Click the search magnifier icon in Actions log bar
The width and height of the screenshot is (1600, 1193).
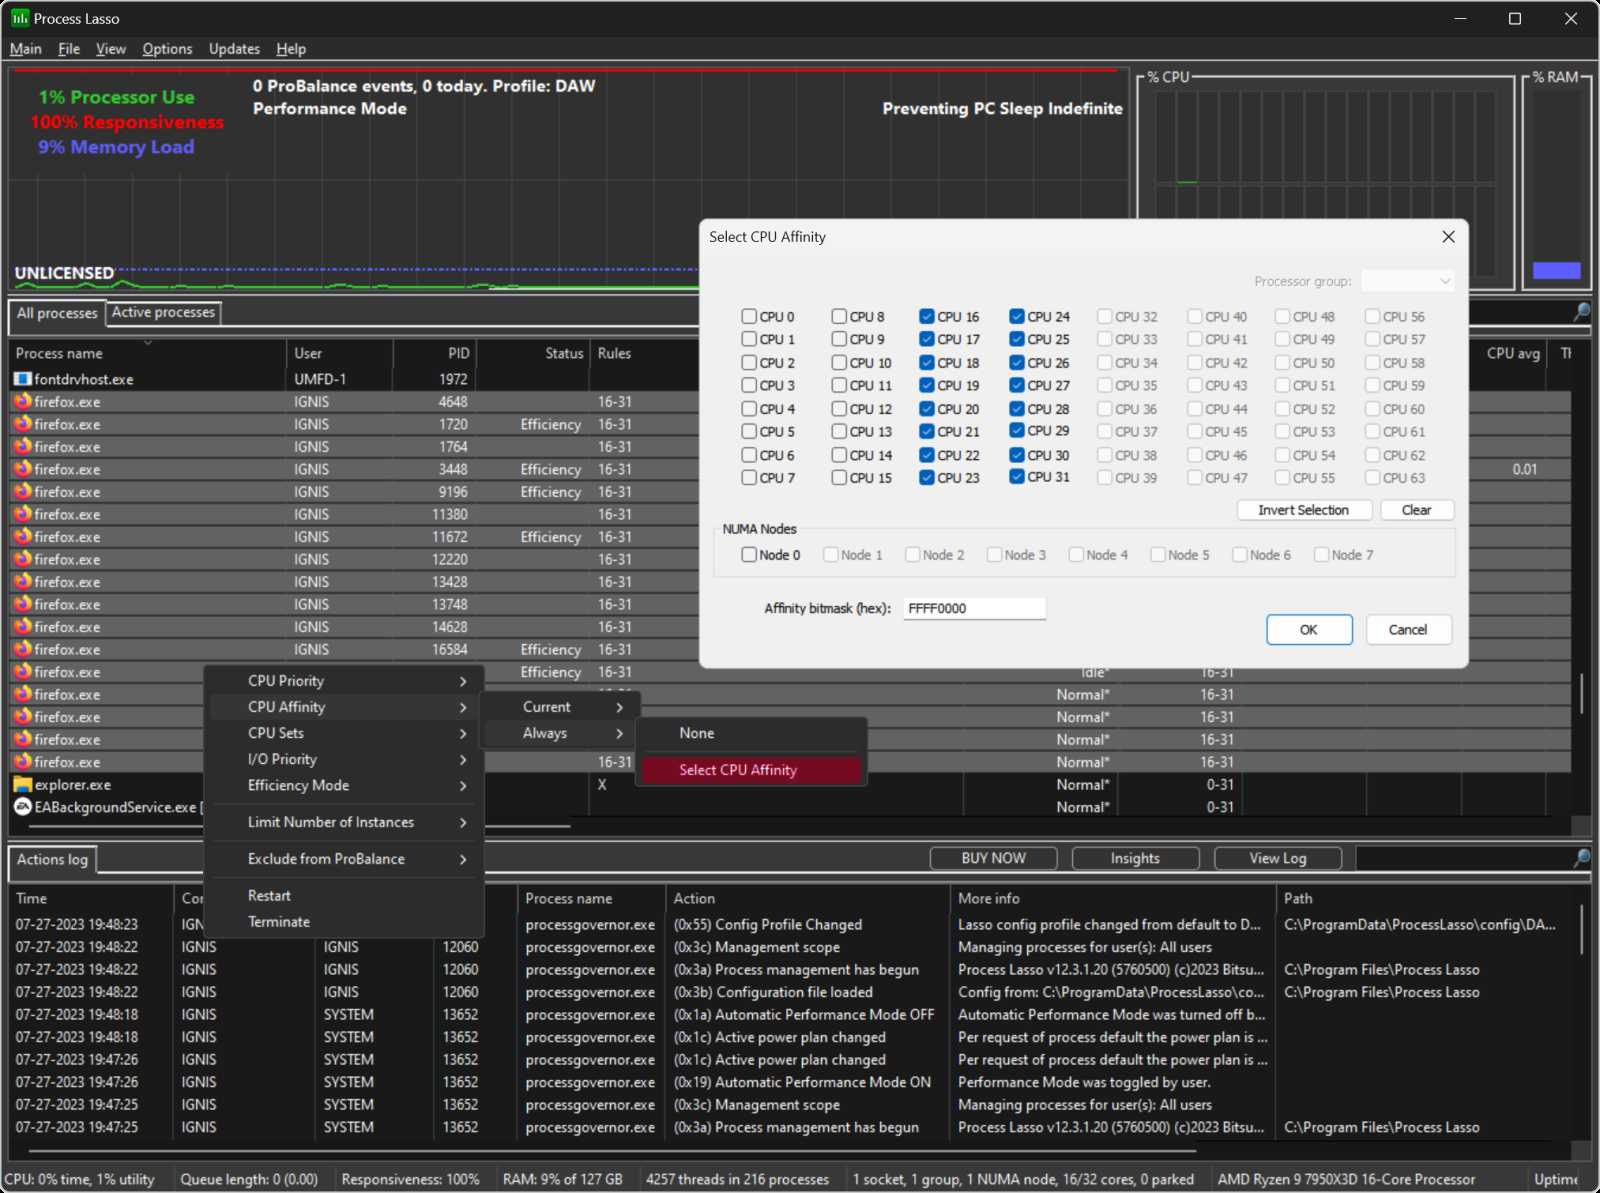[x=1581, y=858]
